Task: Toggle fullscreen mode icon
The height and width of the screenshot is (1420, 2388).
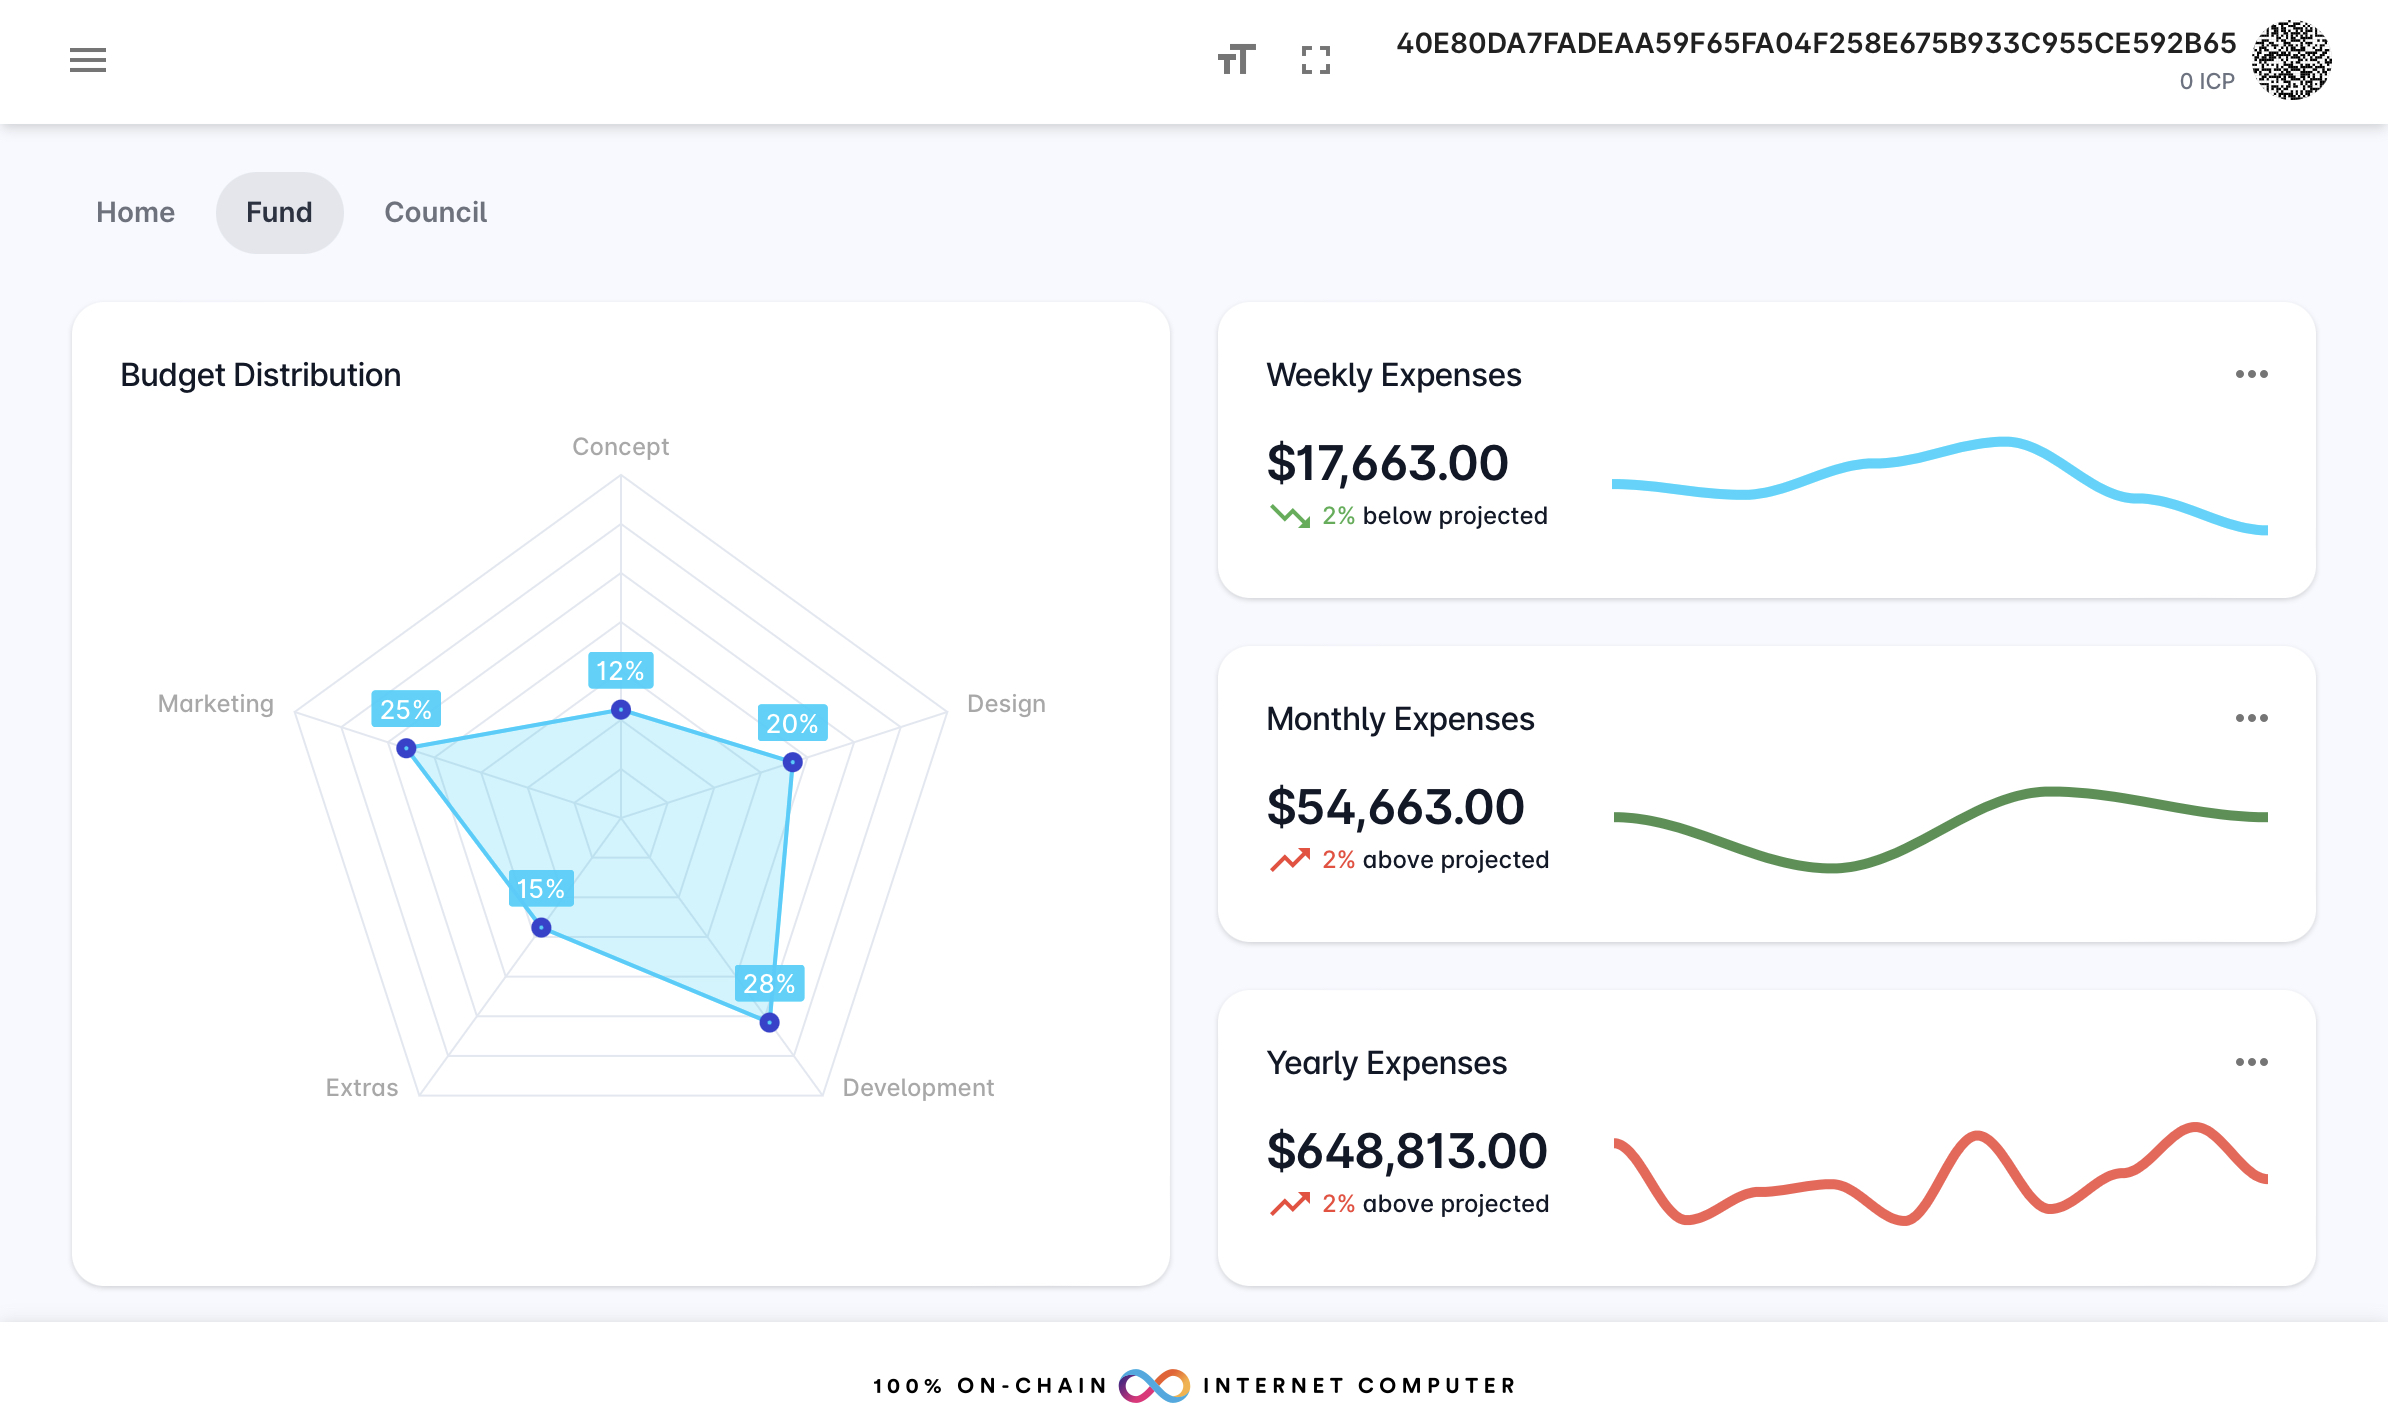Action: (1316, 60)
